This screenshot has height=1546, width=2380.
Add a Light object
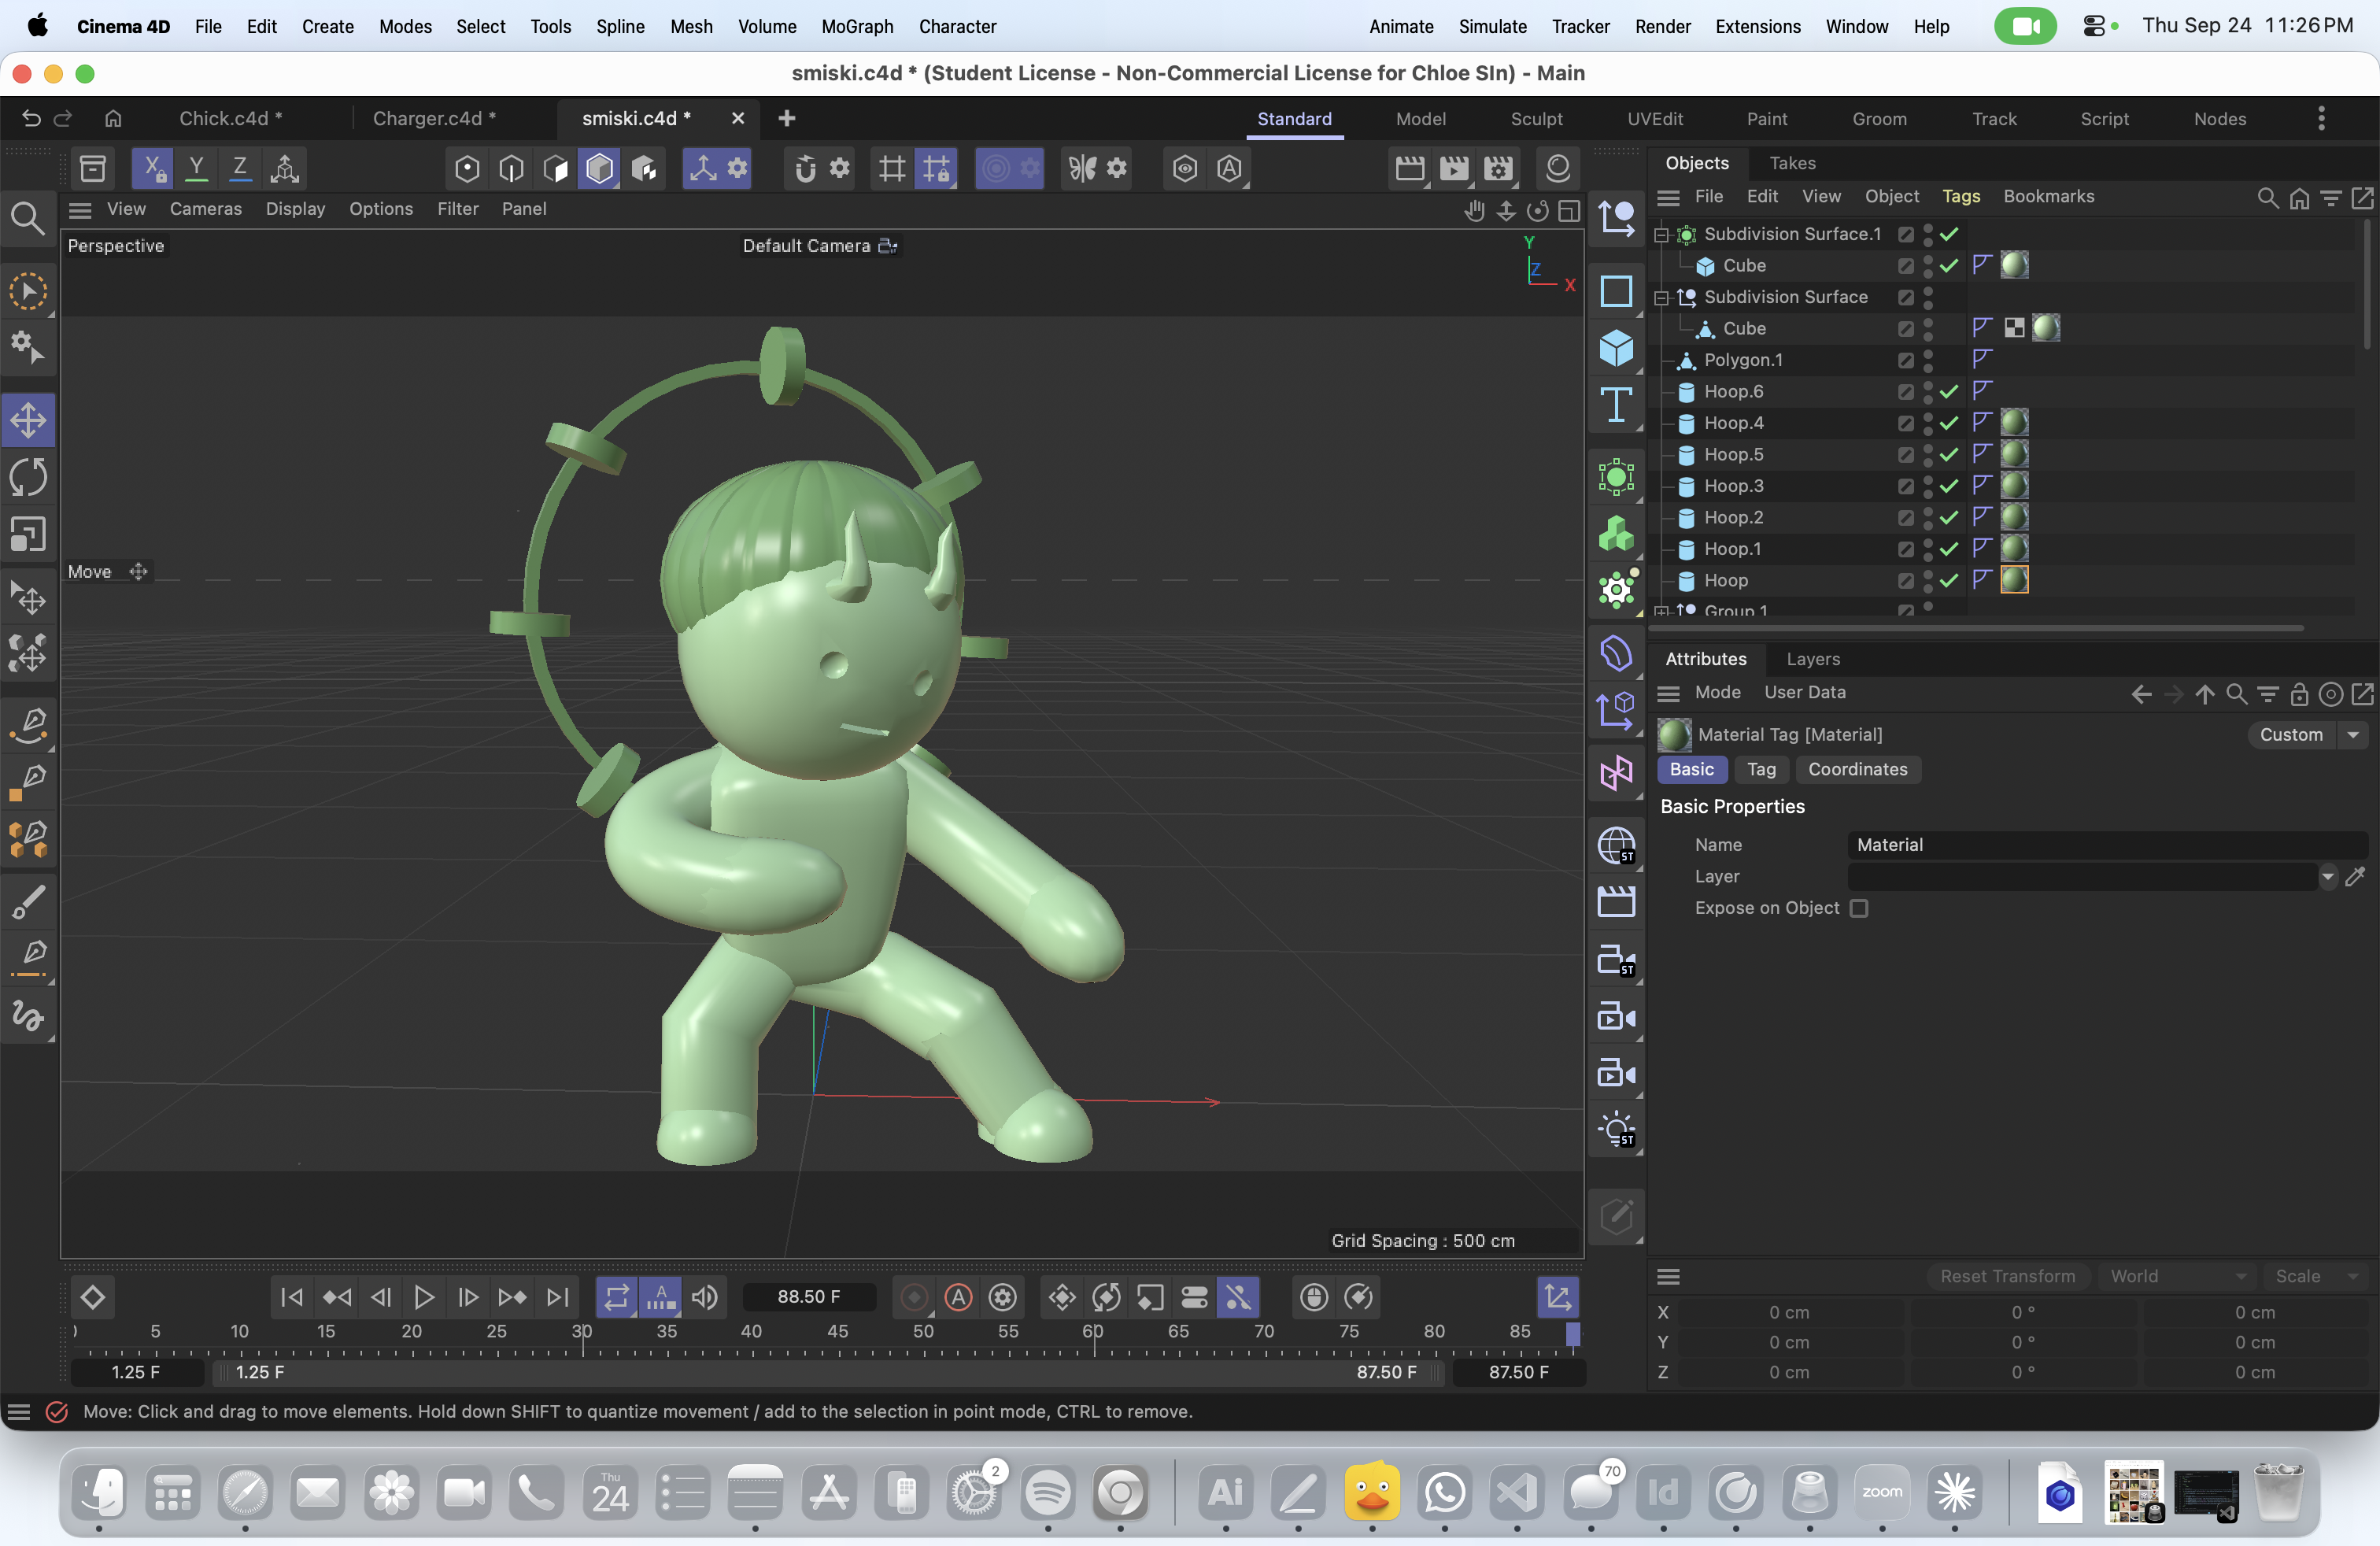[1616, 1130]
